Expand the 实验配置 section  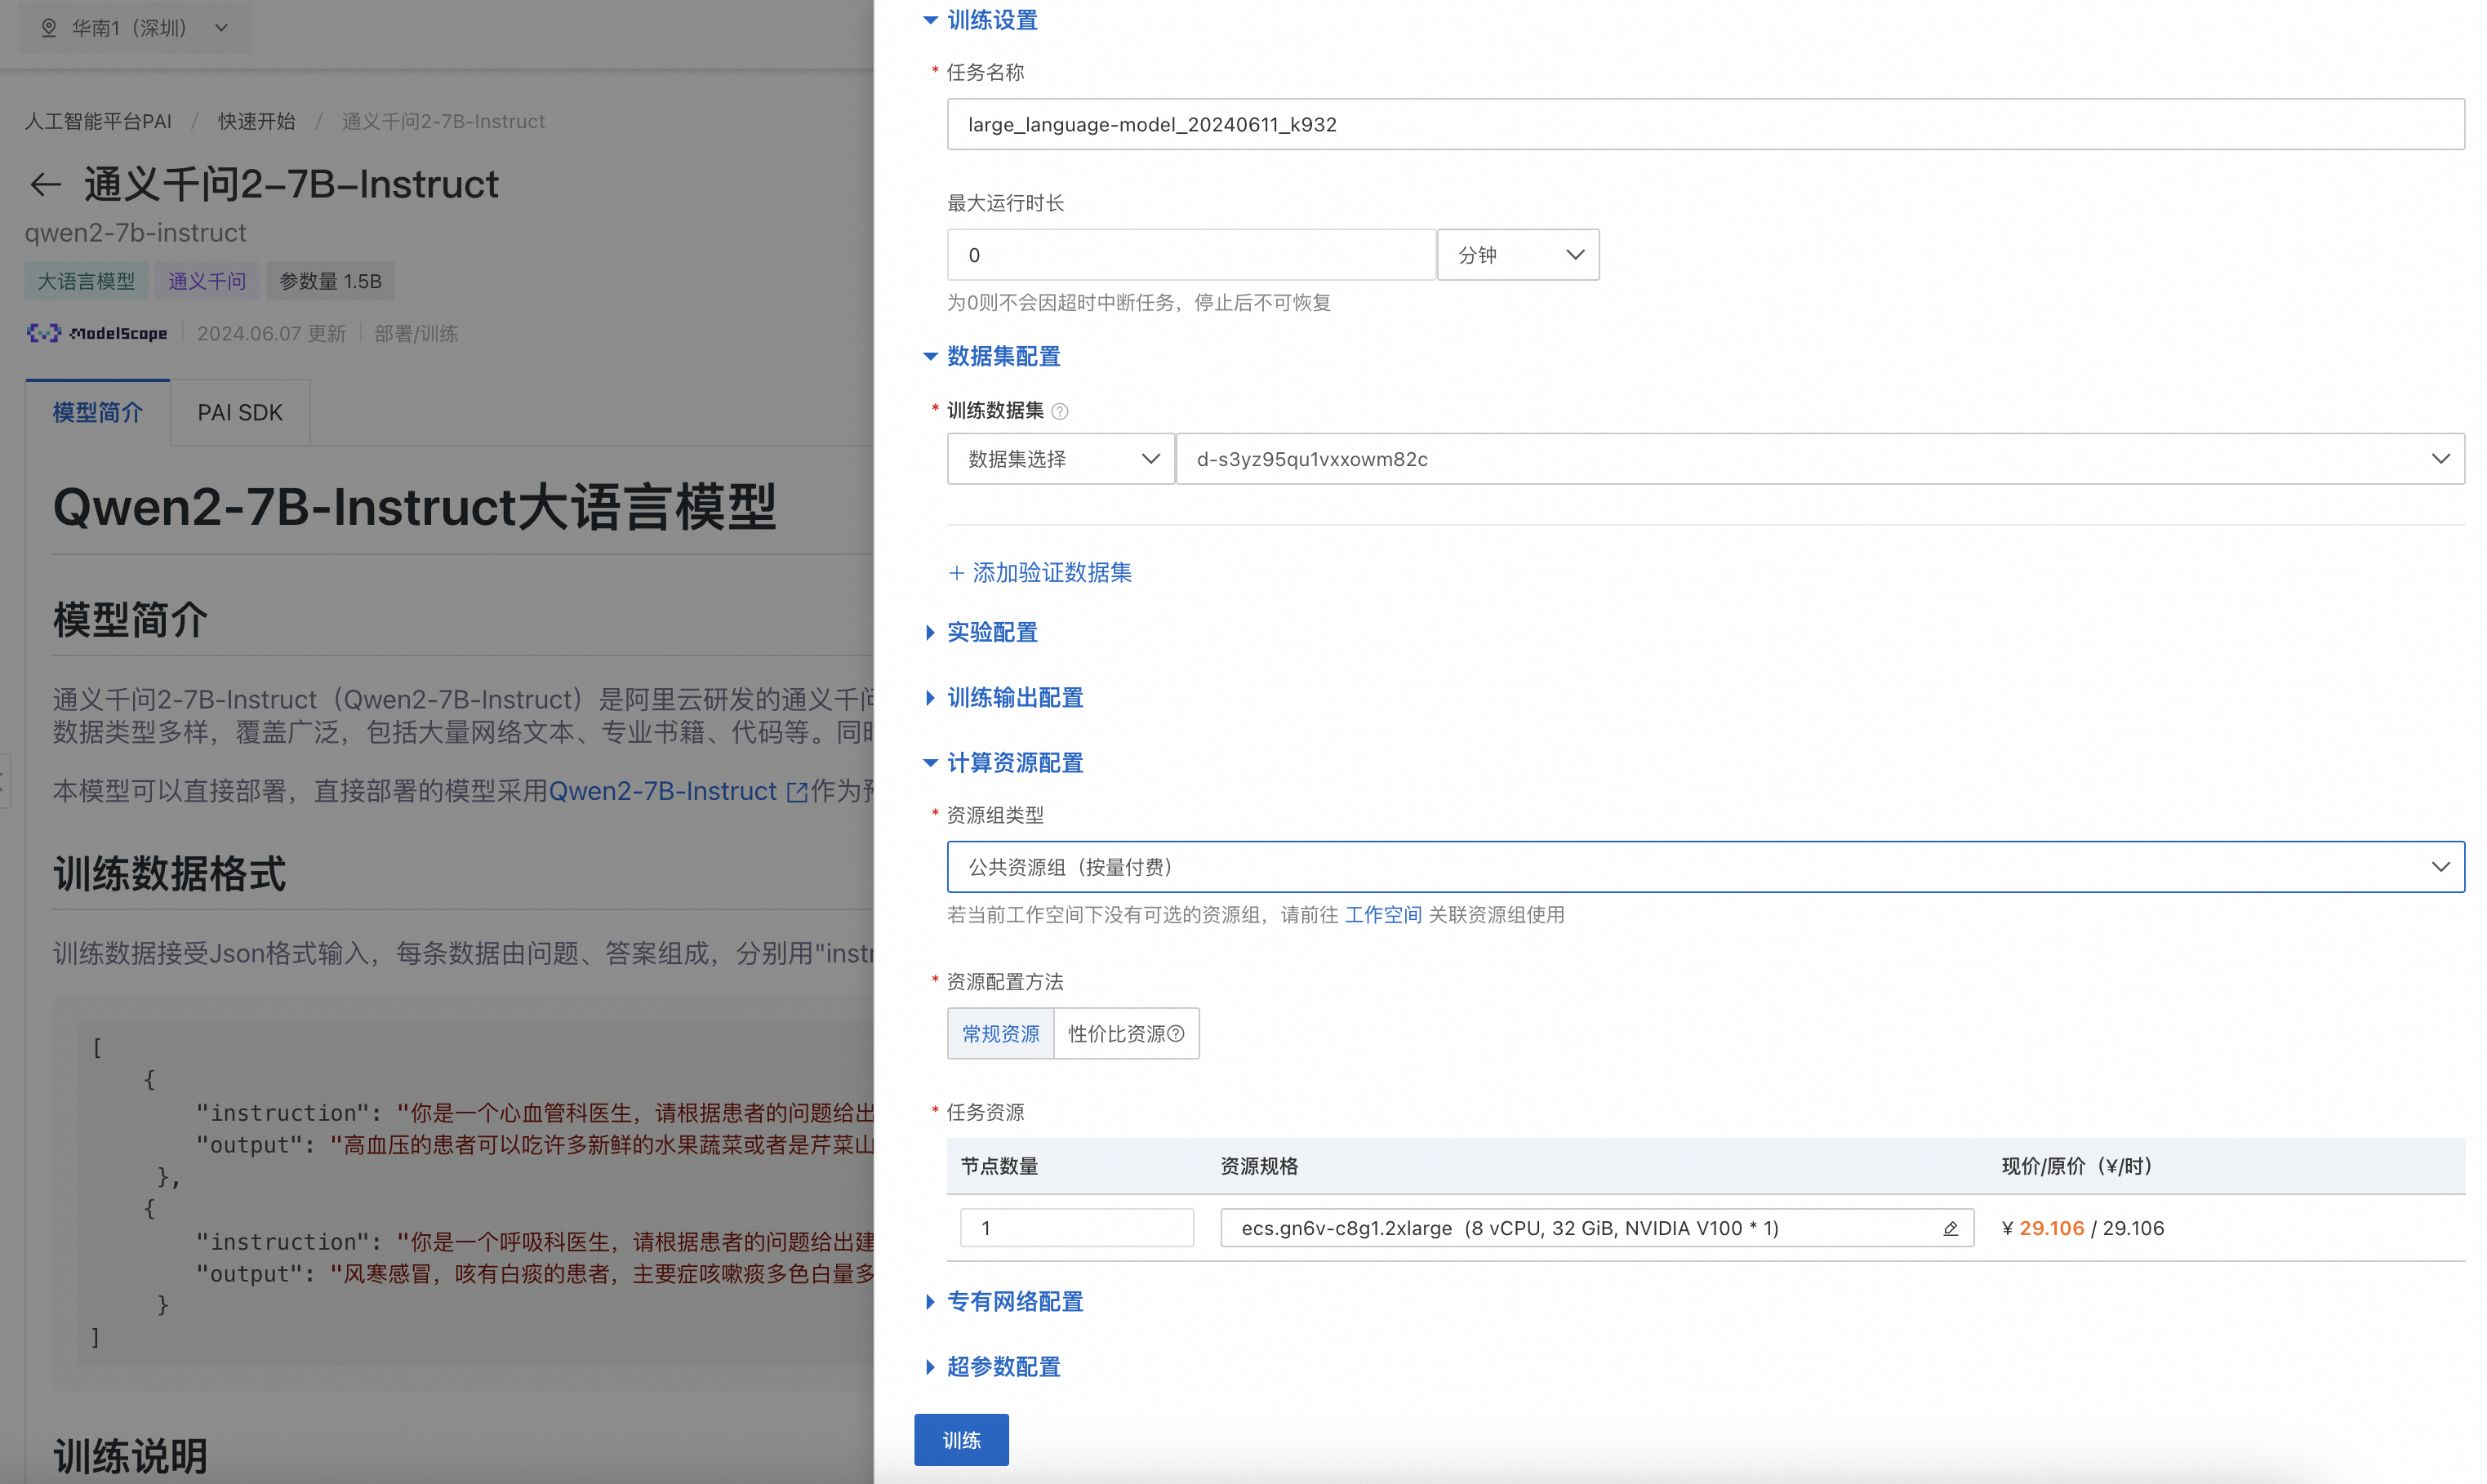pos(992,632)
